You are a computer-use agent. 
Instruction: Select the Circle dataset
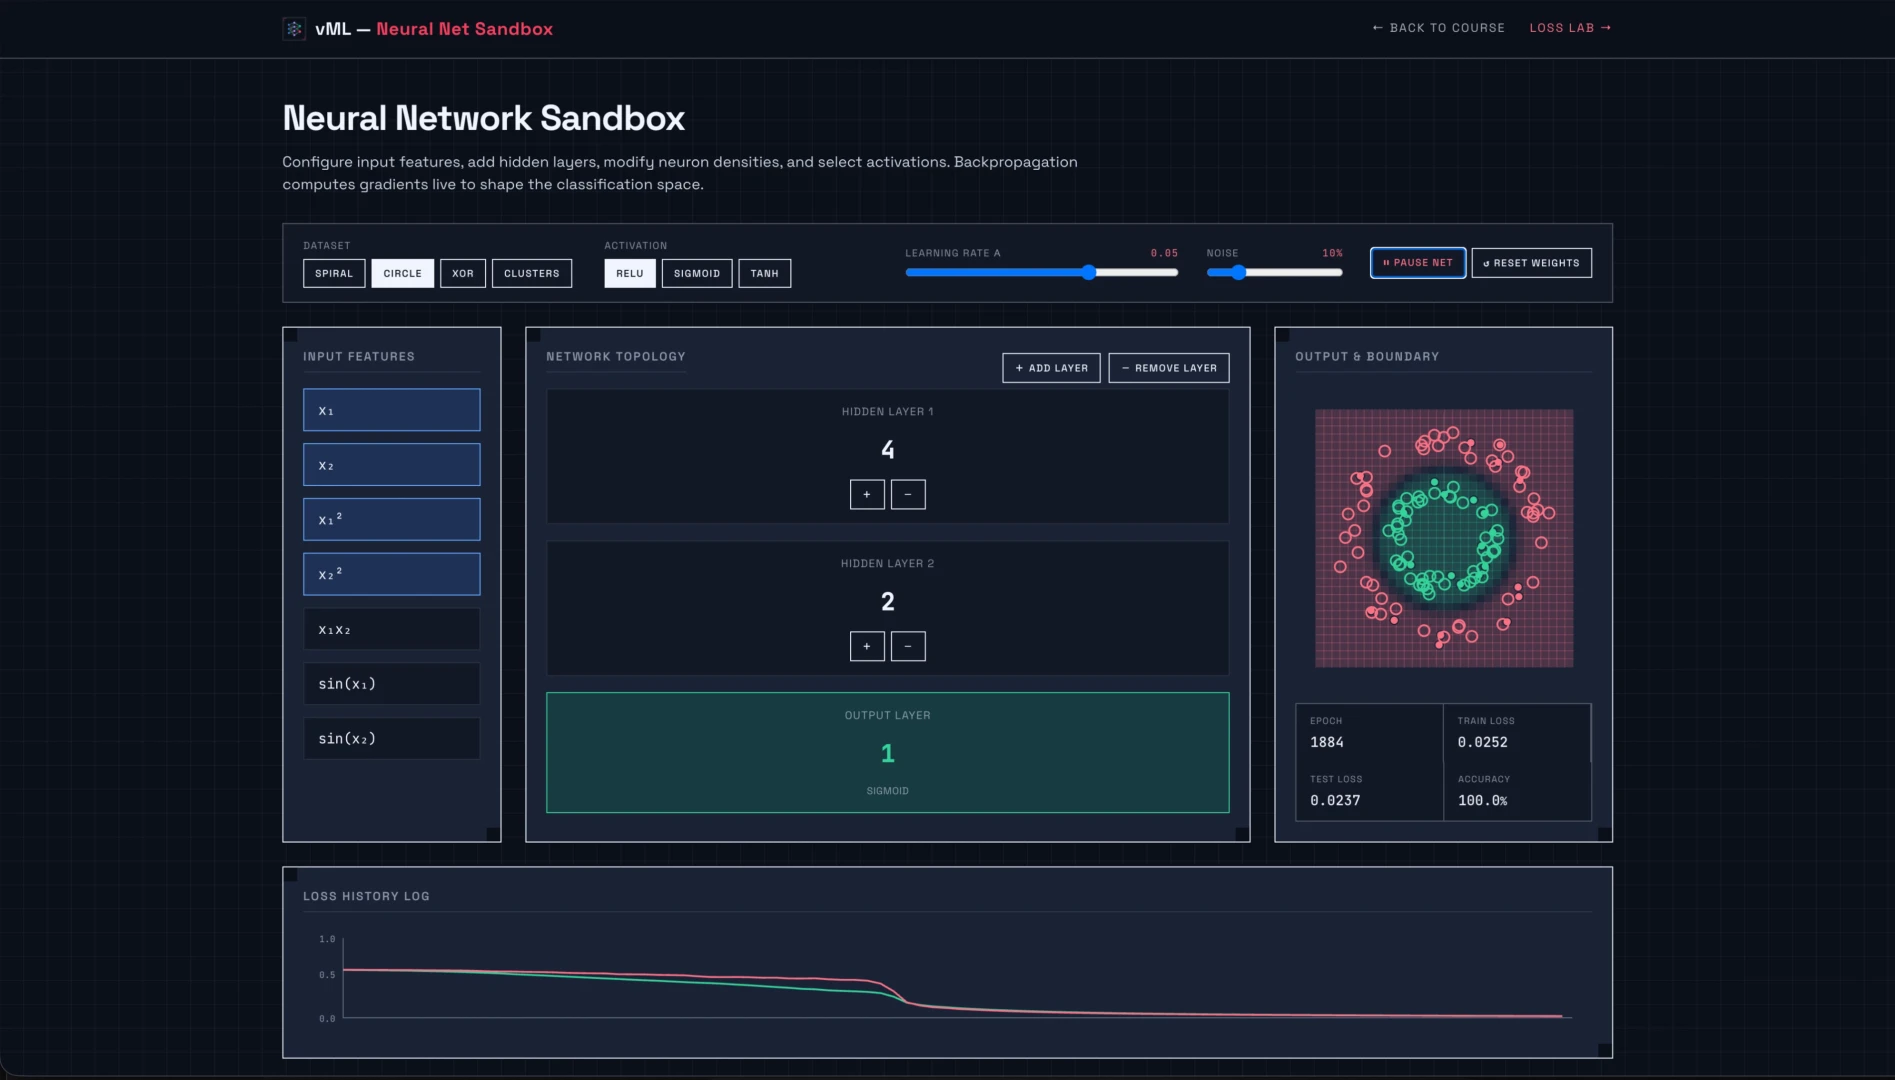point(402,273)
